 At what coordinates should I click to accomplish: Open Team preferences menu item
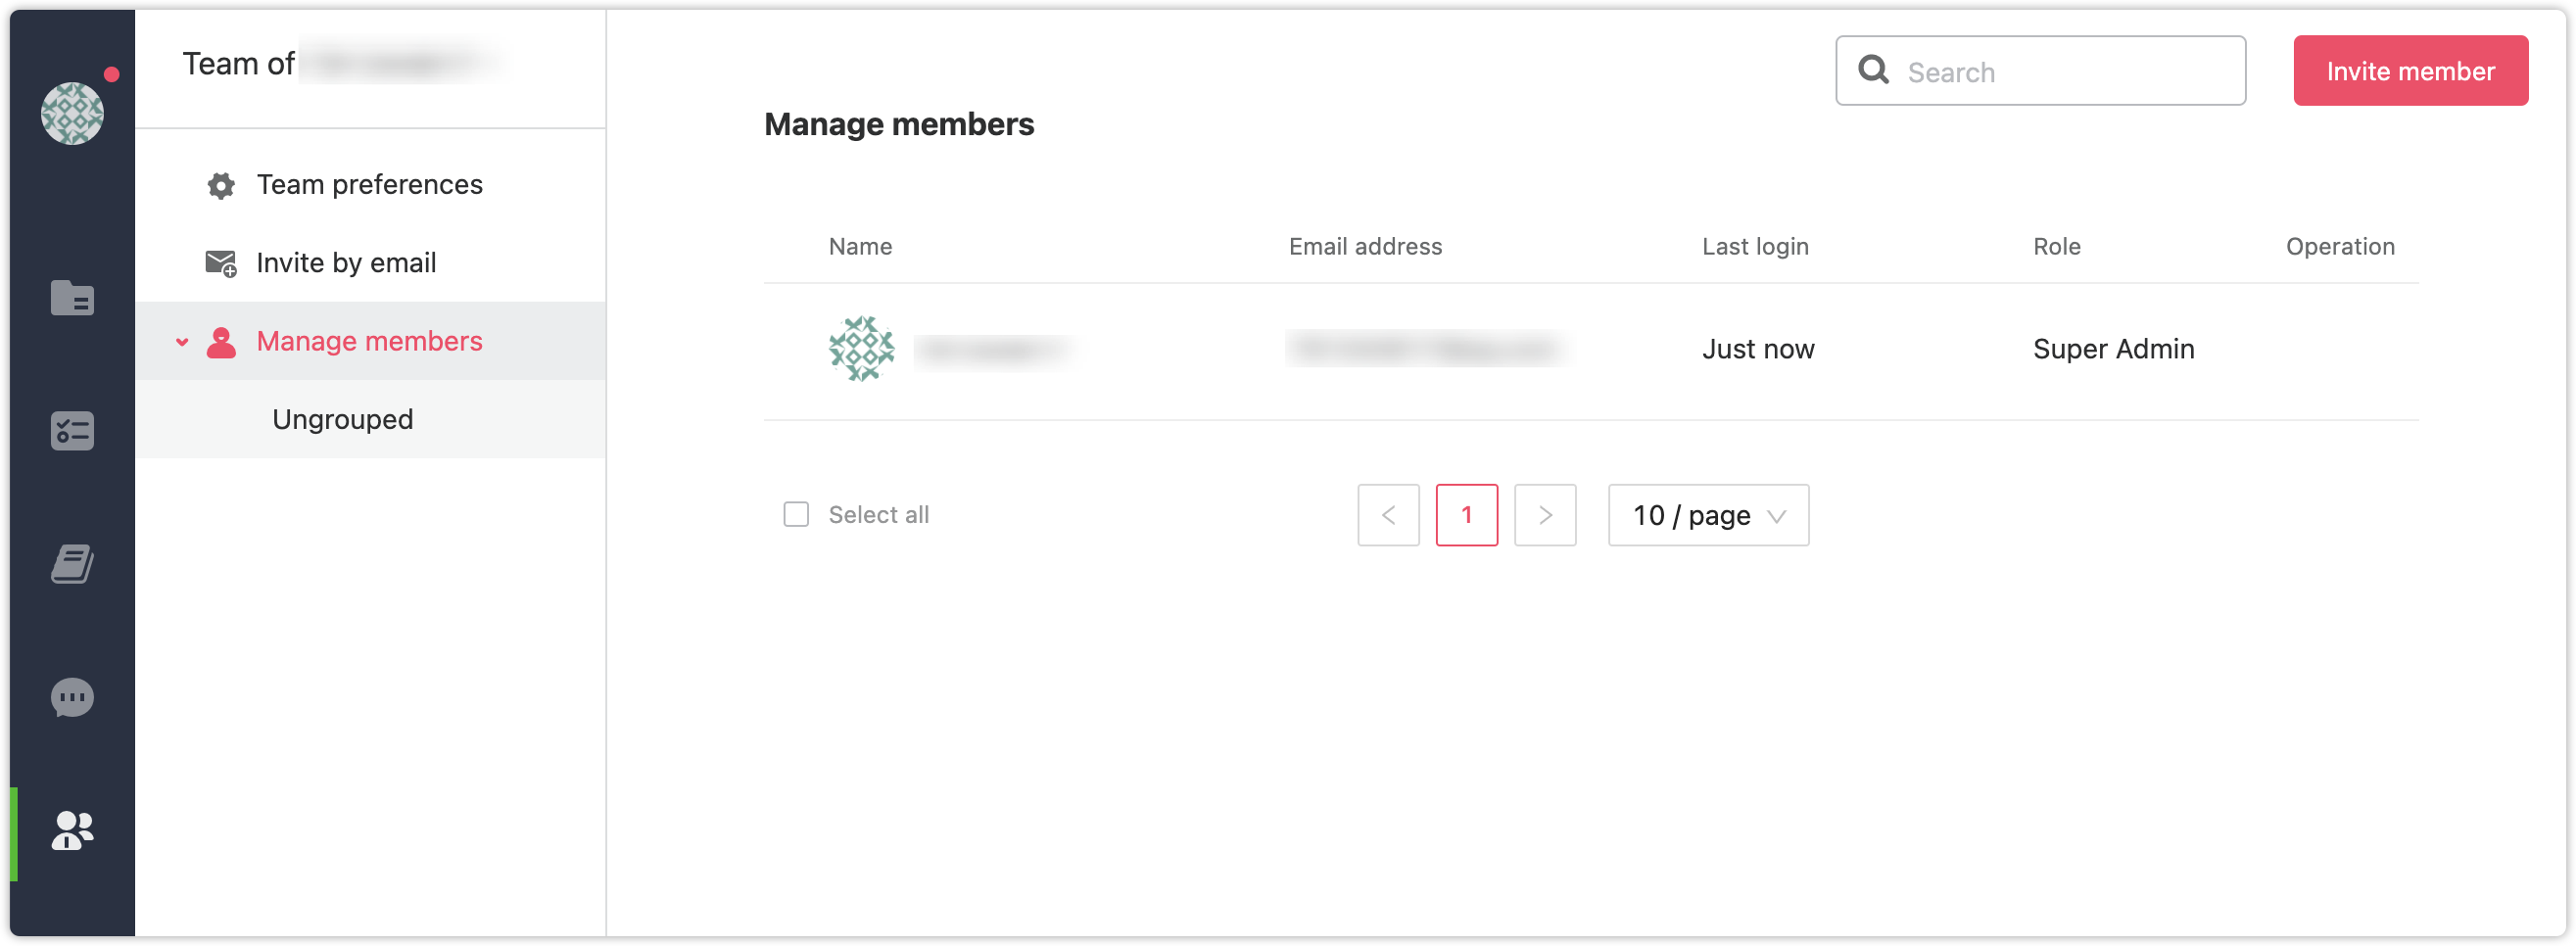click(x=370, y=185)
